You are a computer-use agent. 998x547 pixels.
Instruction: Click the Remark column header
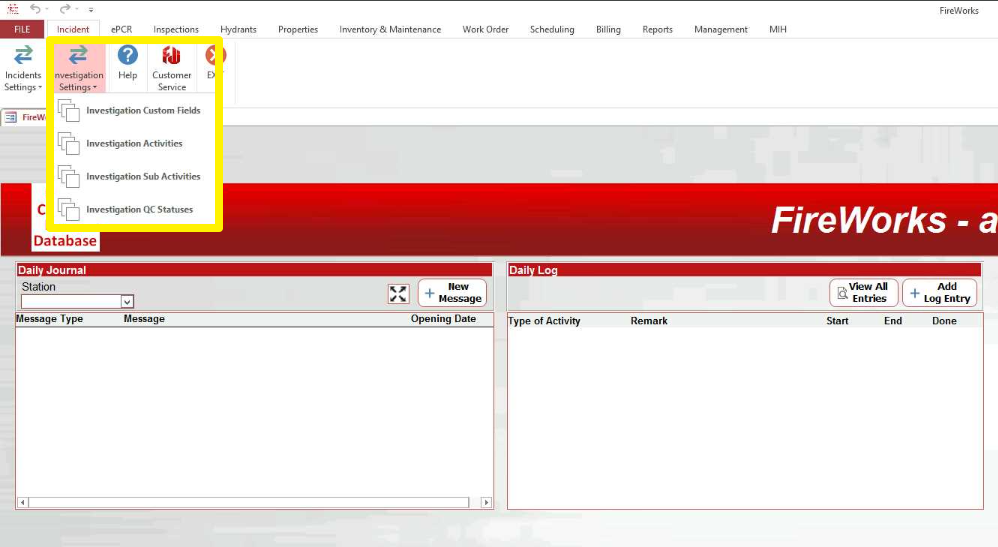pos(649,321)
